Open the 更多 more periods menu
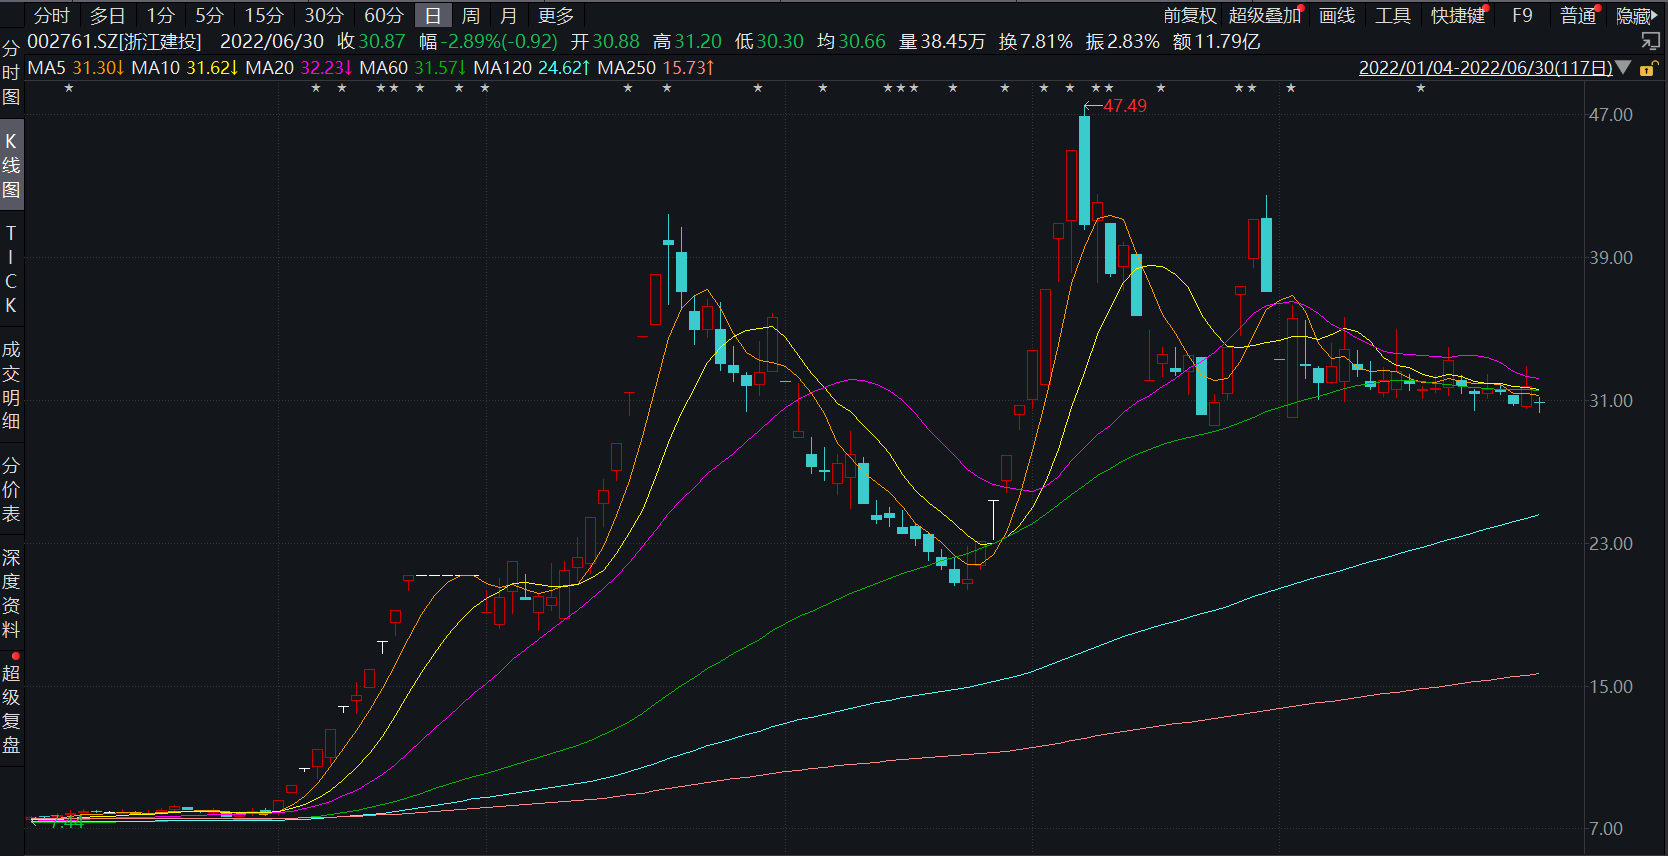The width and height of the screenshot is (1668, 856). tap(556, 15)
